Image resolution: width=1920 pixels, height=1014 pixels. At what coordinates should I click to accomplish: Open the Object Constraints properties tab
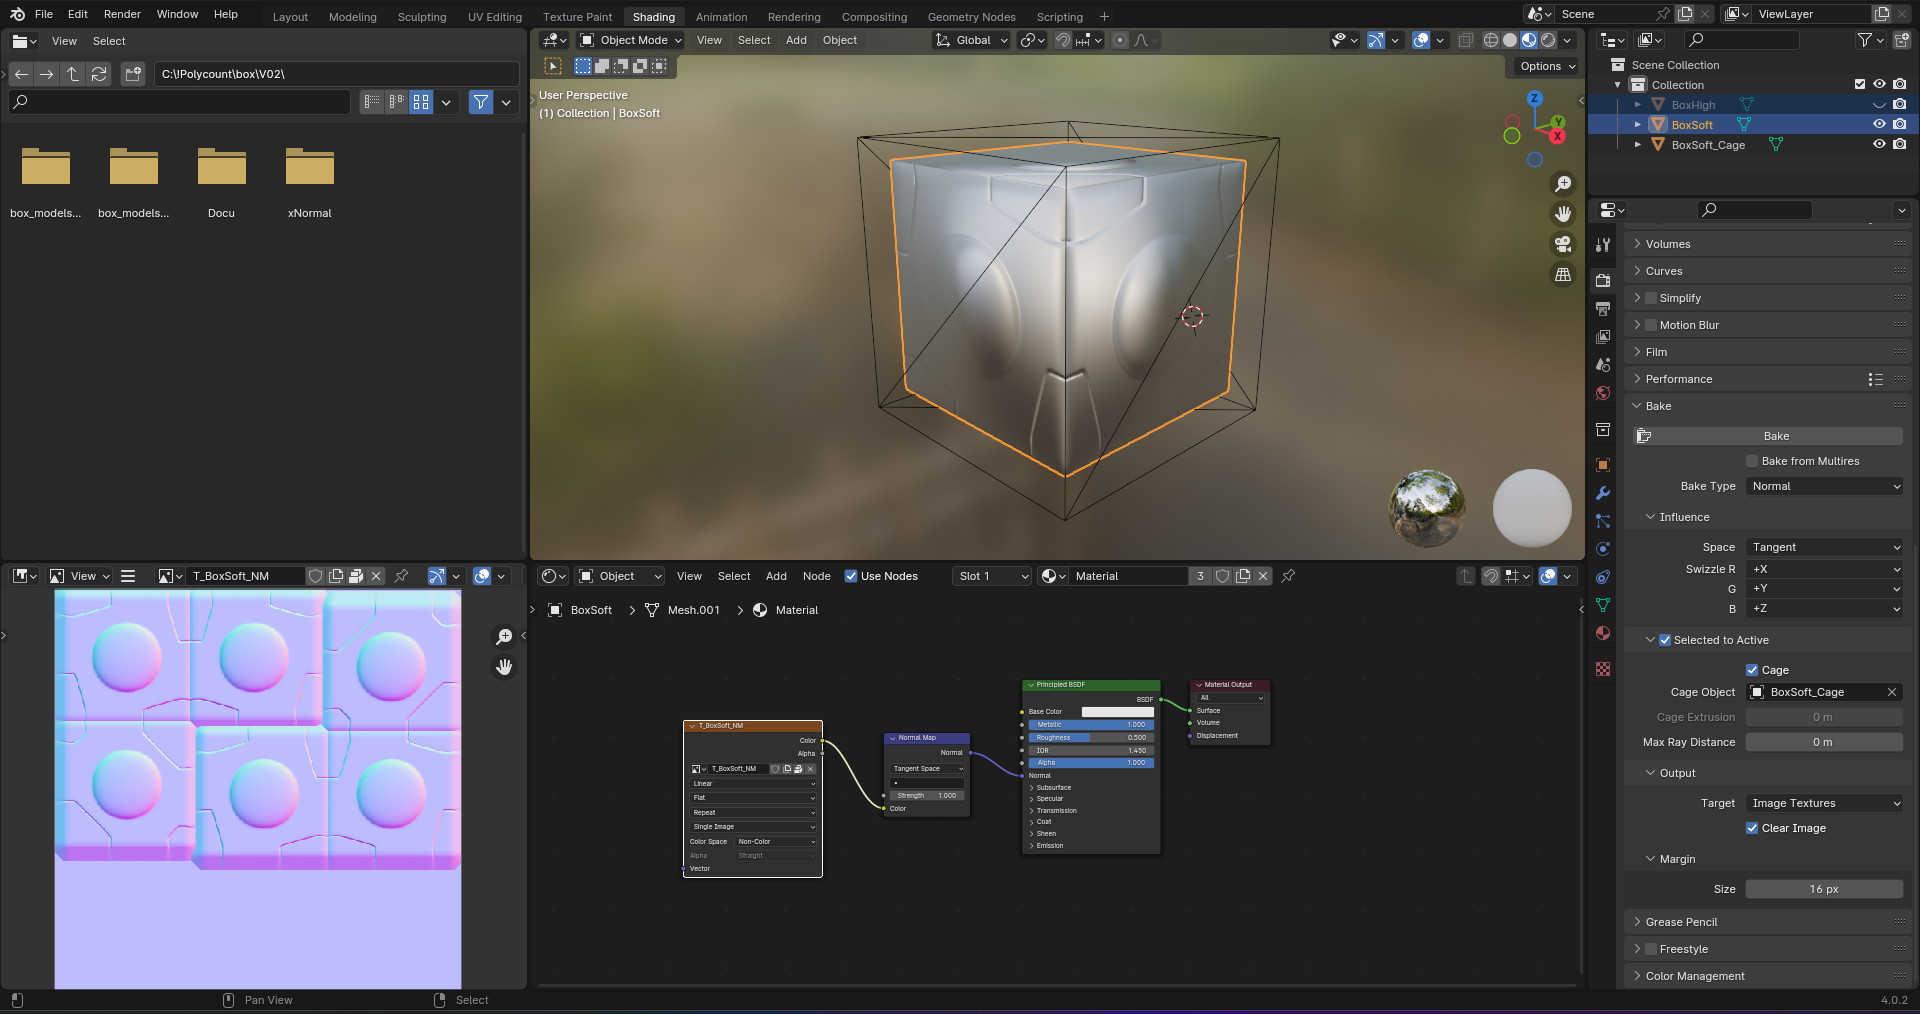[1603, 577]
